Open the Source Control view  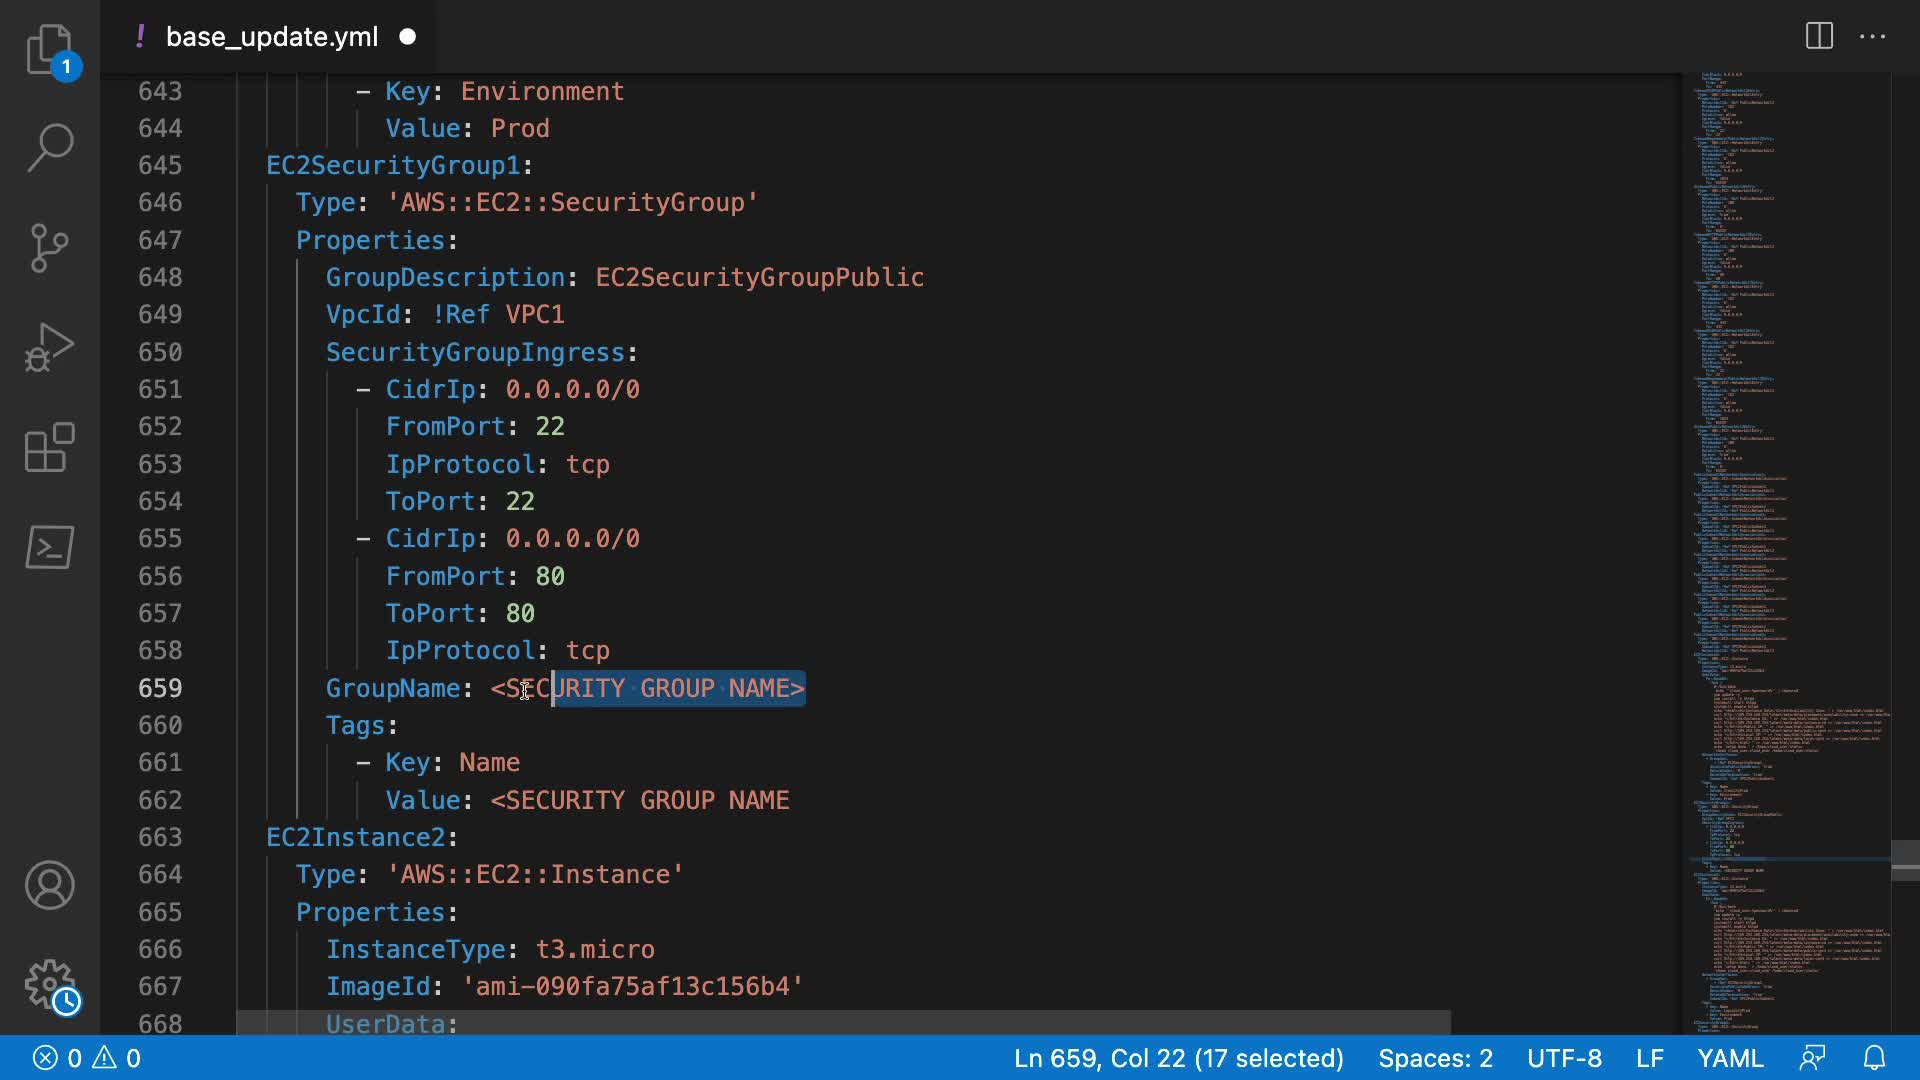pos(49,248)
